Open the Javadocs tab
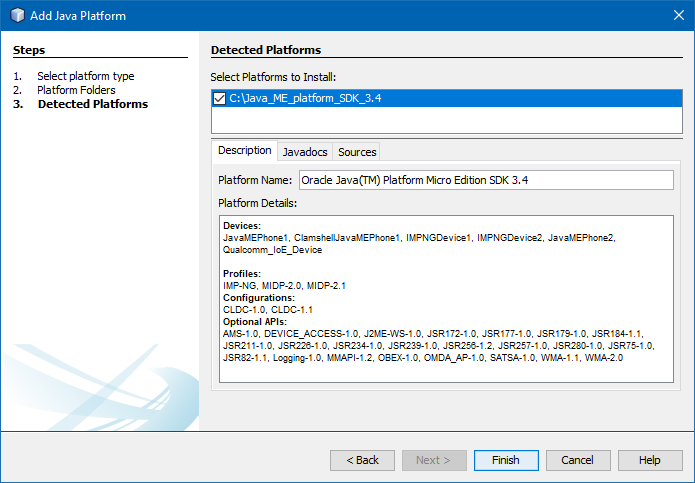This screenshot has height=483, width=695. pyautogui.click(x=305, y=152)
